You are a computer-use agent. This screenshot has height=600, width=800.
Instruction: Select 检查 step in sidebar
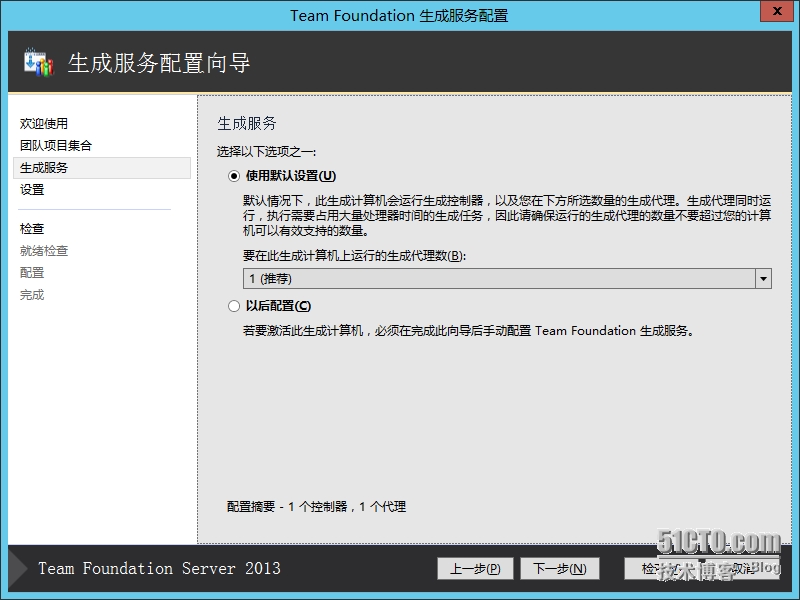32,229
